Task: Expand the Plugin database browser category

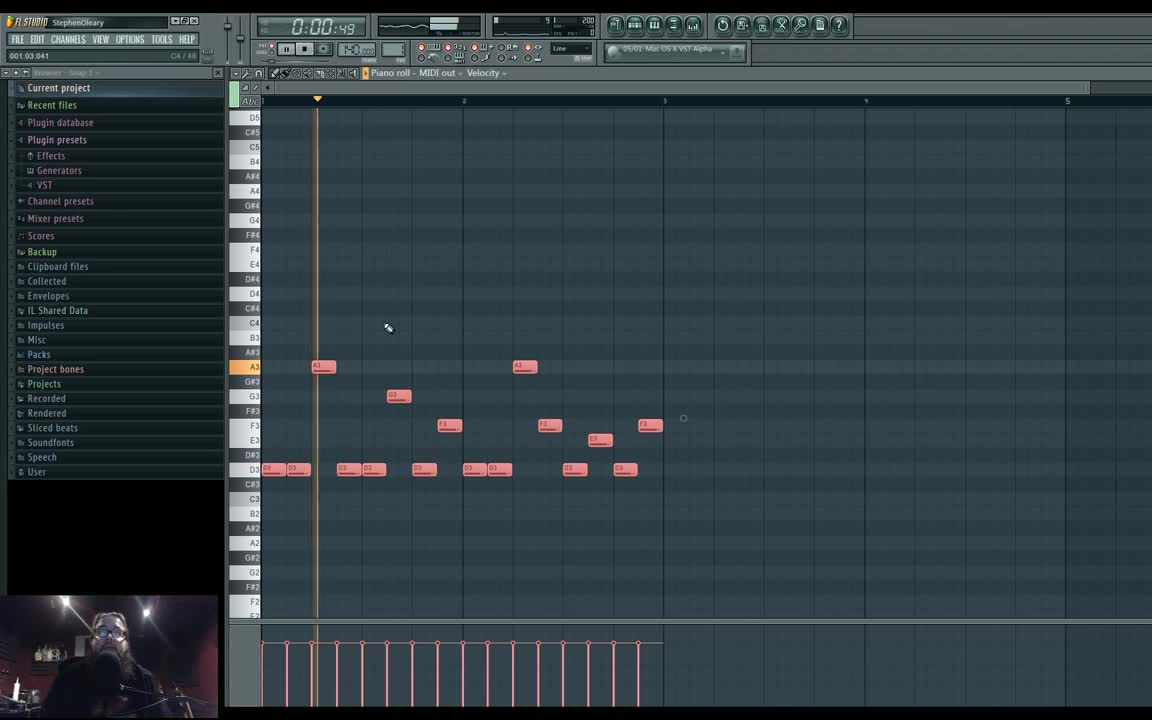Action: coord(60,122)
